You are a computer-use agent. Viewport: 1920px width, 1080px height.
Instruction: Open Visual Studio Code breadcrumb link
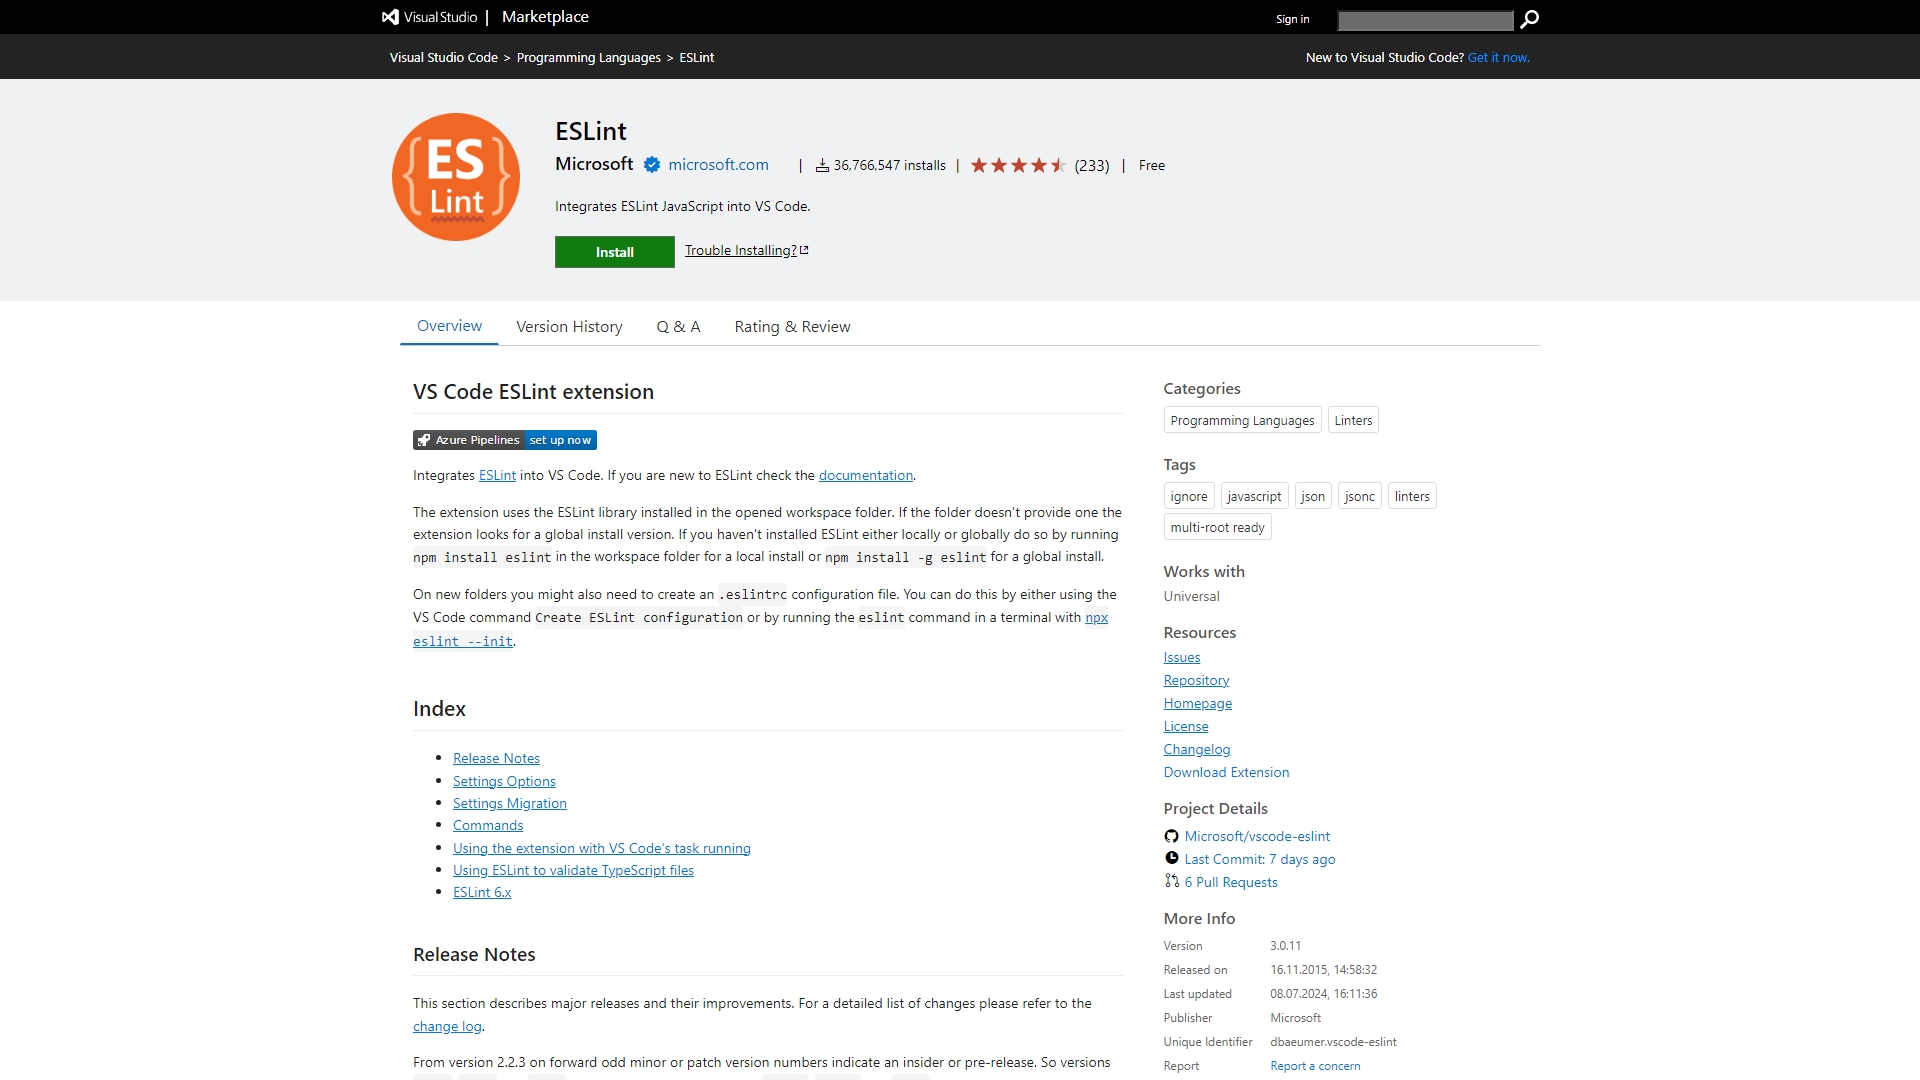point(443,57)
